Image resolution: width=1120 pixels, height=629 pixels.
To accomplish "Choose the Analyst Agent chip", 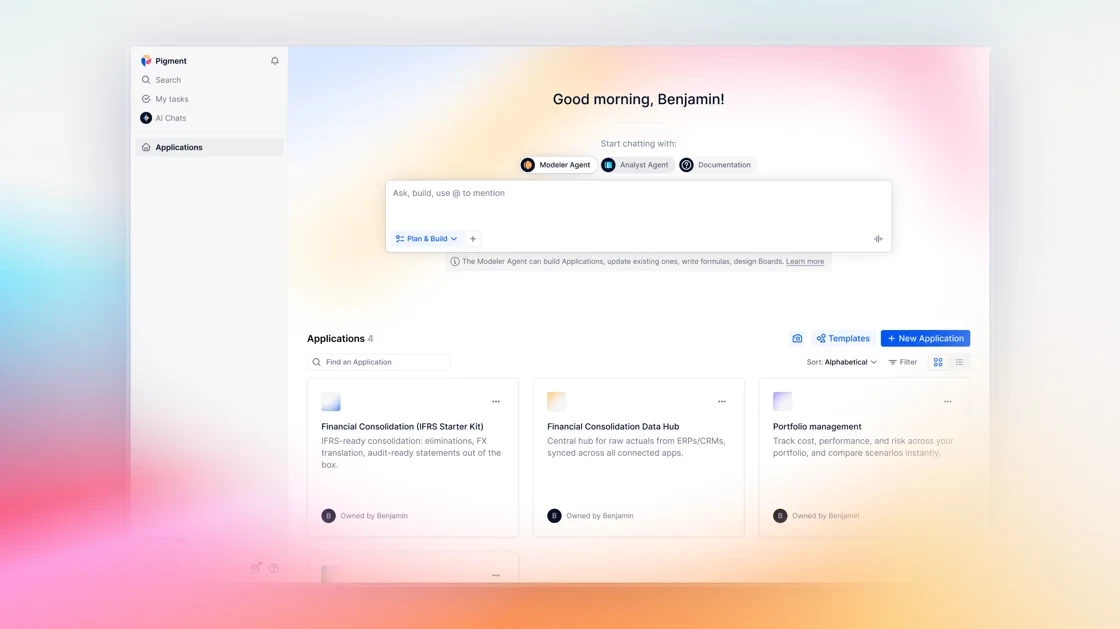I will point(637,165).
